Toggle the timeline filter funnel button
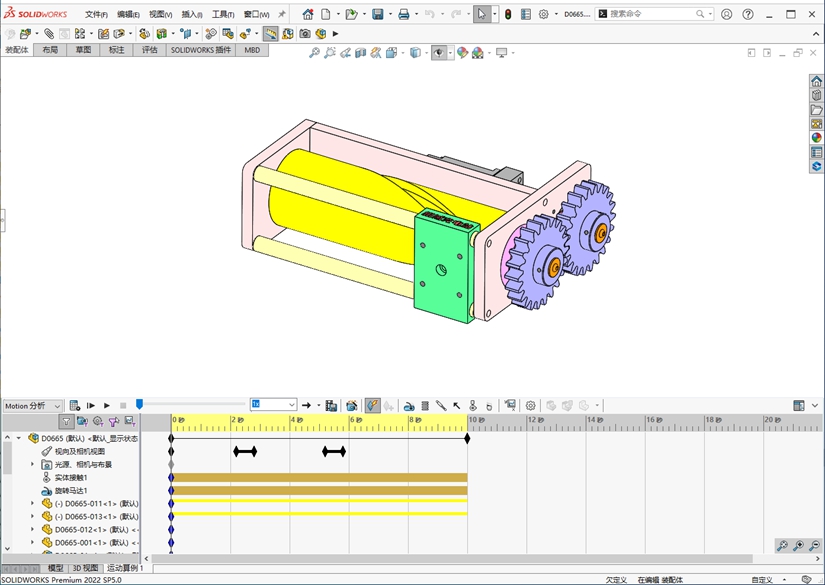The image size is (825, 585). point(66,422)
